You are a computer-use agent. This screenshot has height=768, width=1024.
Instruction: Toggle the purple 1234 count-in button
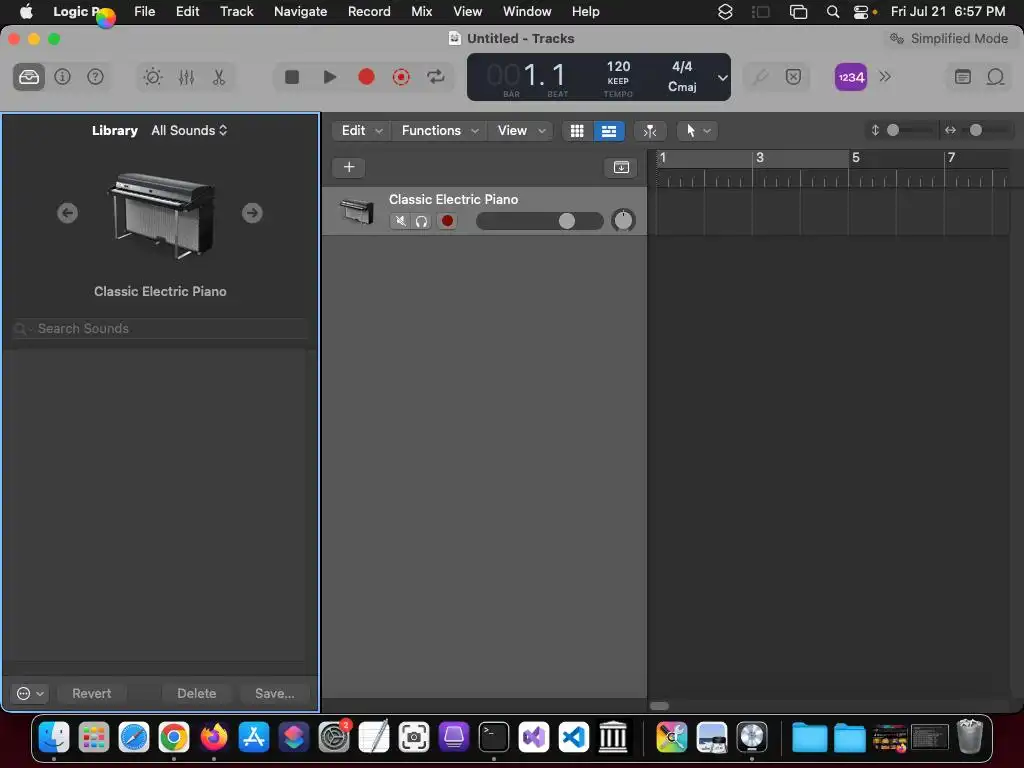(851, 77)
